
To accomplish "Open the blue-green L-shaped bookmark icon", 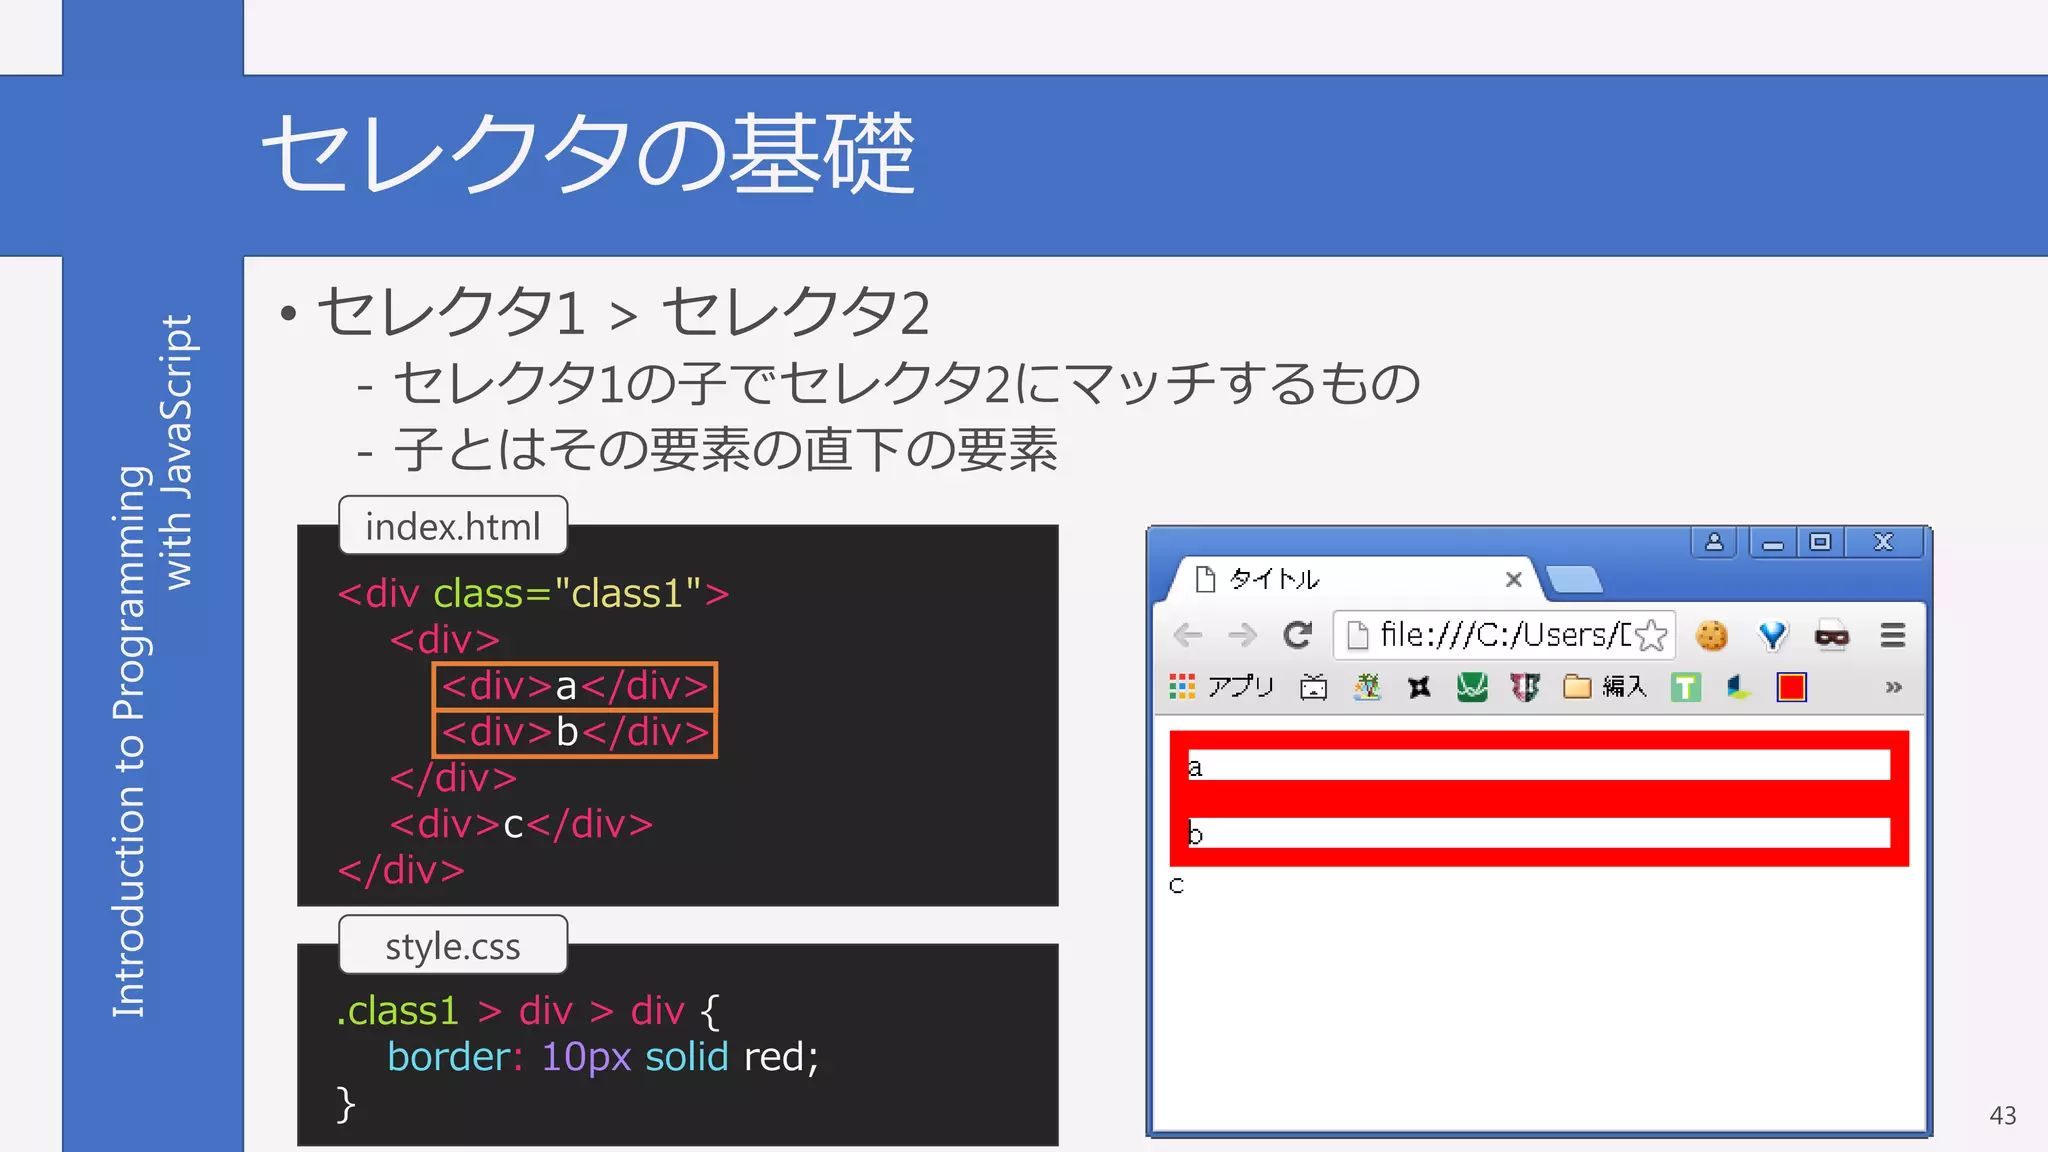I will [x=1739, y=687].
